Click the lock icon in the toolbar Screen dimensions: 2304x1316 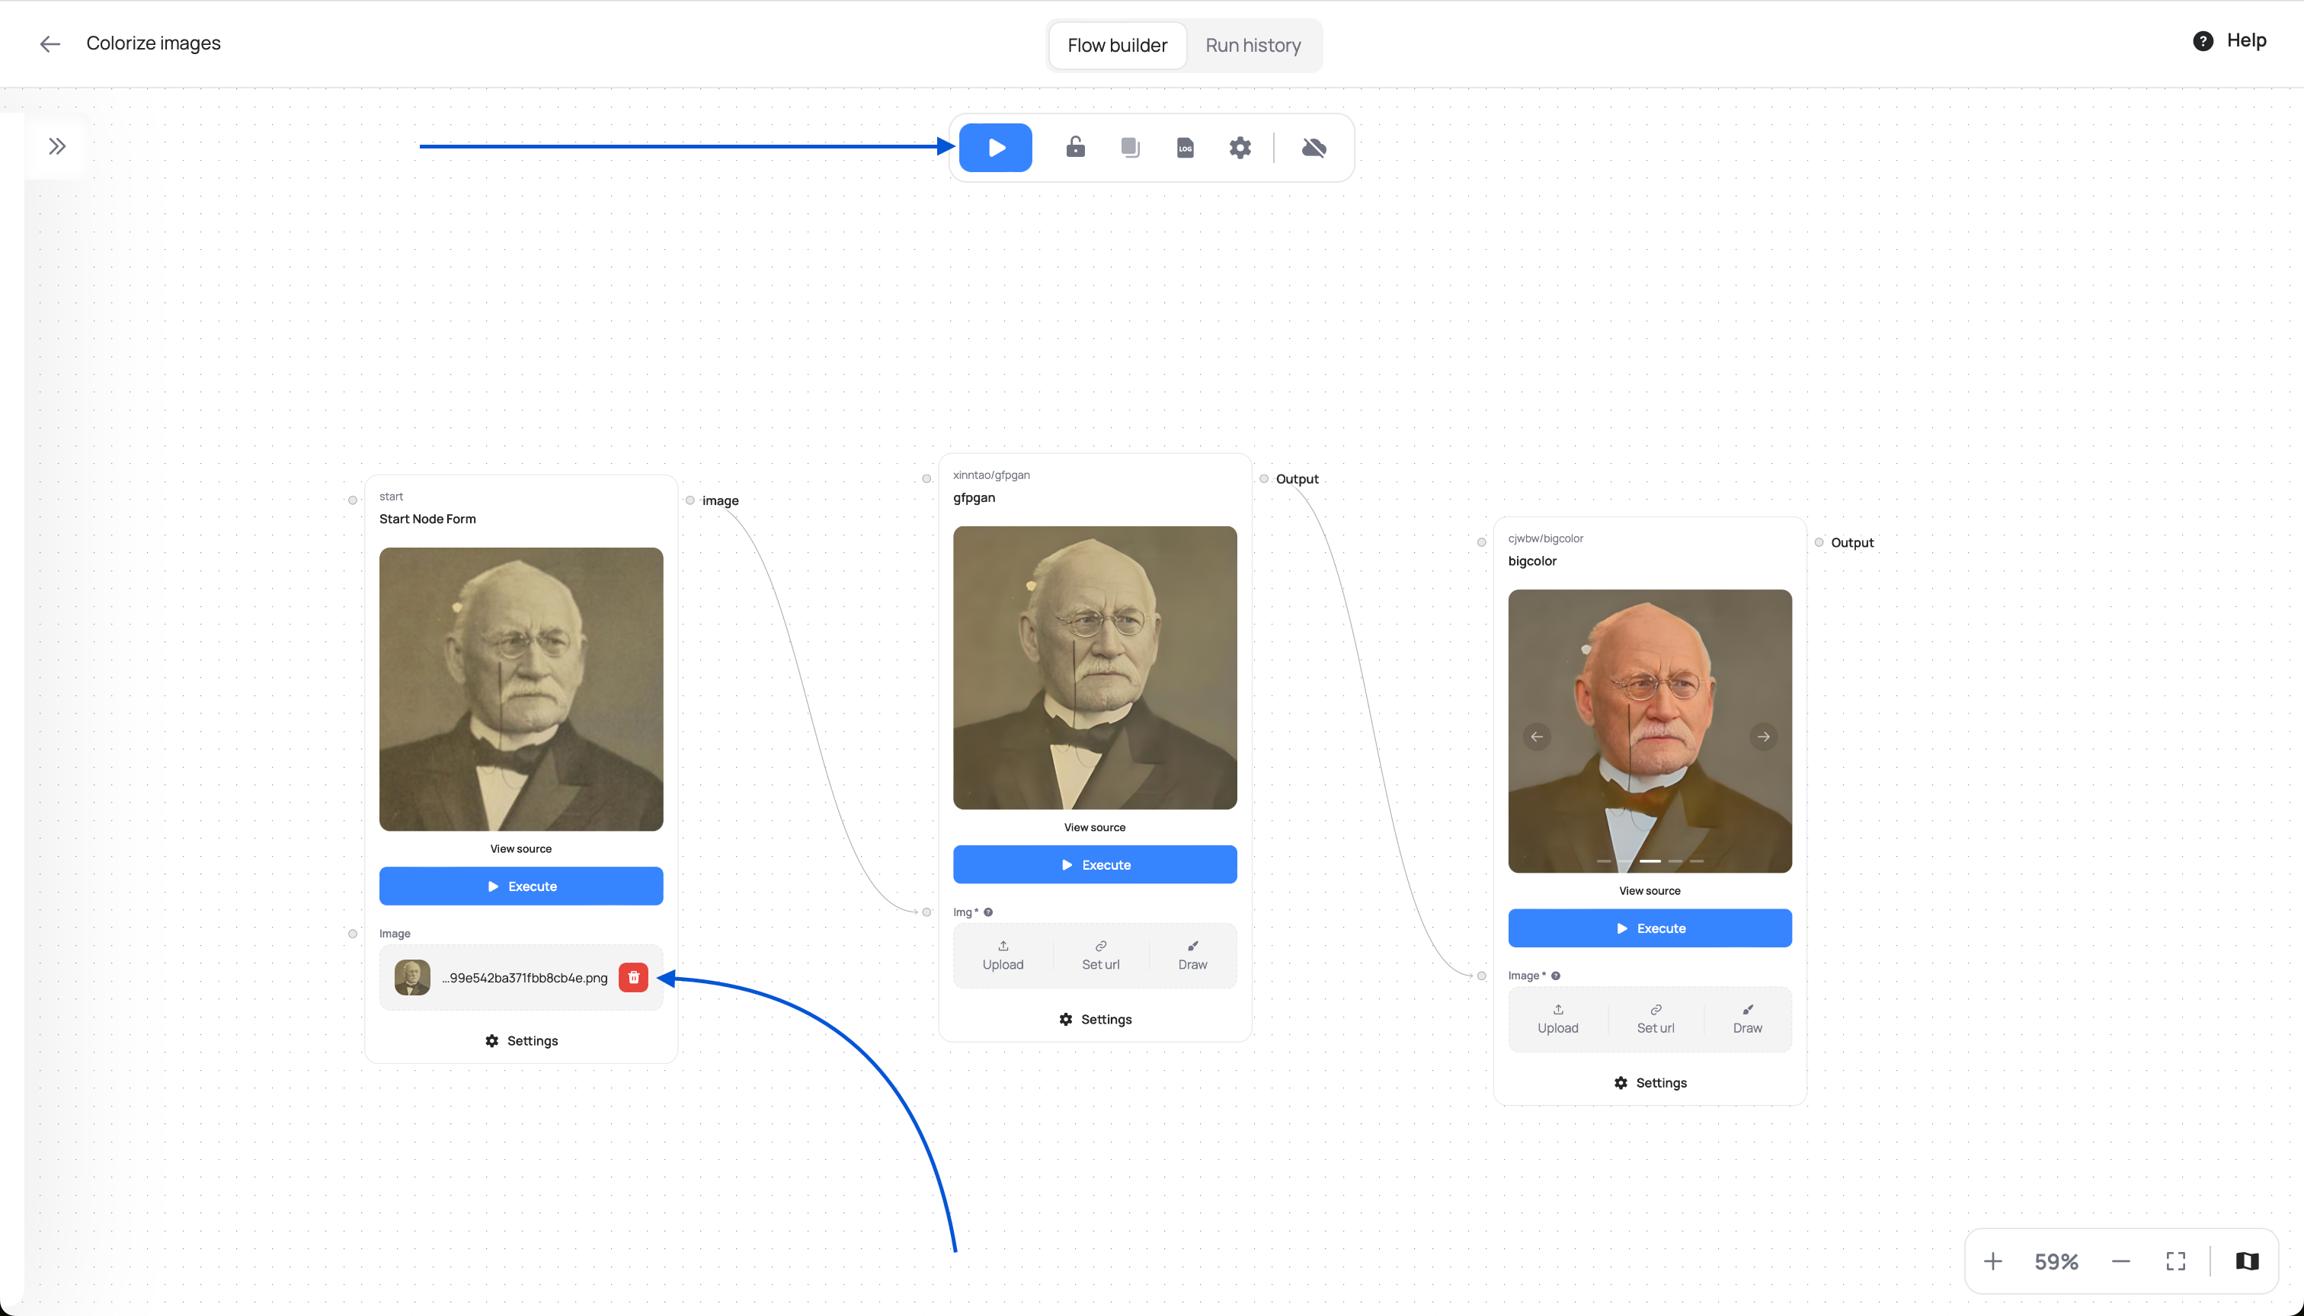click(1075, 147)
